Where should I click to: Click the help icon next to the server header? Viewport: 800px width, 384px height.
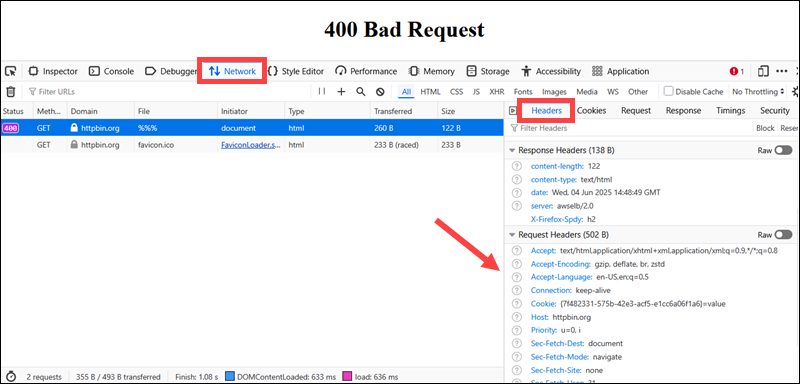[x=517, y=206]
